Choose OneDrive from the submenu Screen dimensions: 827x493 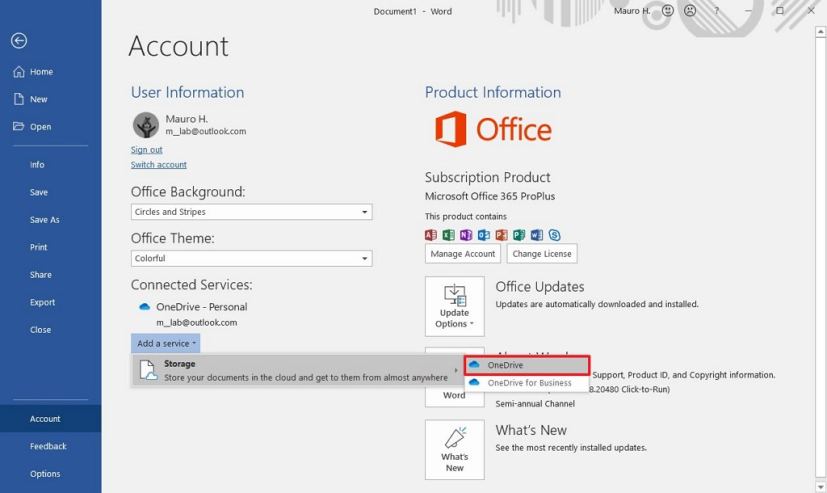527,365
